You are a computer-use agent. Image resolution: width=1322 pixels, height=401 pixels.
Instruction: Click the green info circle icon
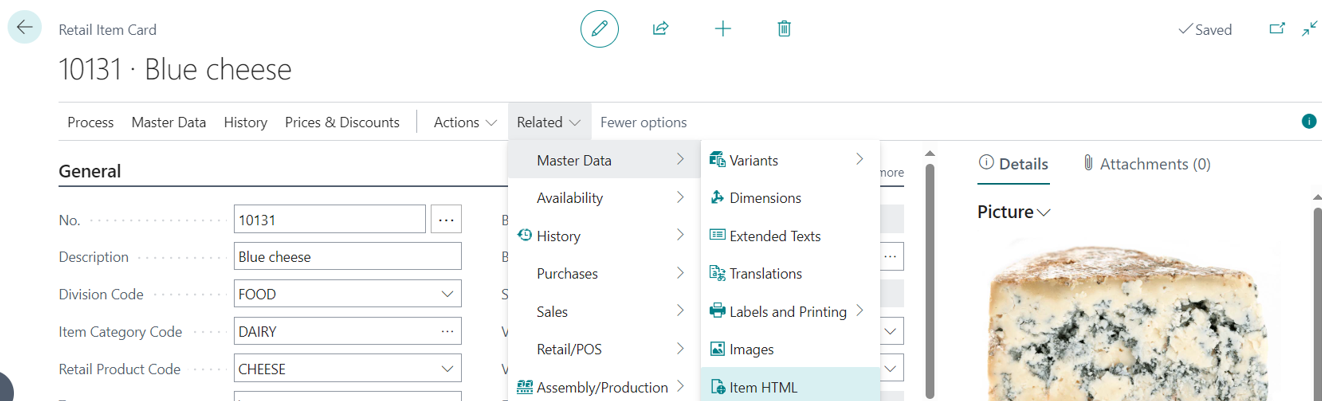point(1308,122)
